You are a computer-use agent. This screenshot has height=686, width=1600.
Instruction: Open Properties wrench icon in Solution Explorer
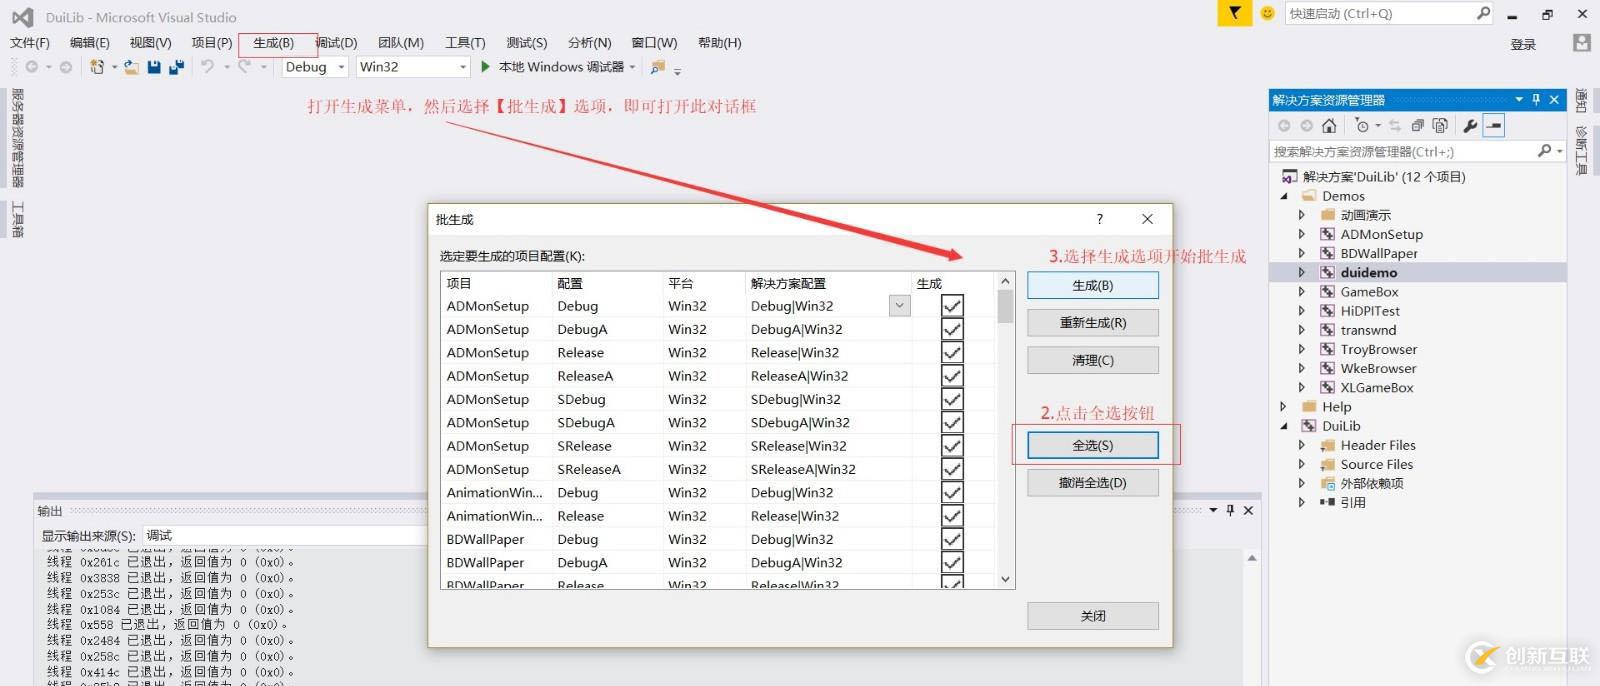tap(1470, 126)
